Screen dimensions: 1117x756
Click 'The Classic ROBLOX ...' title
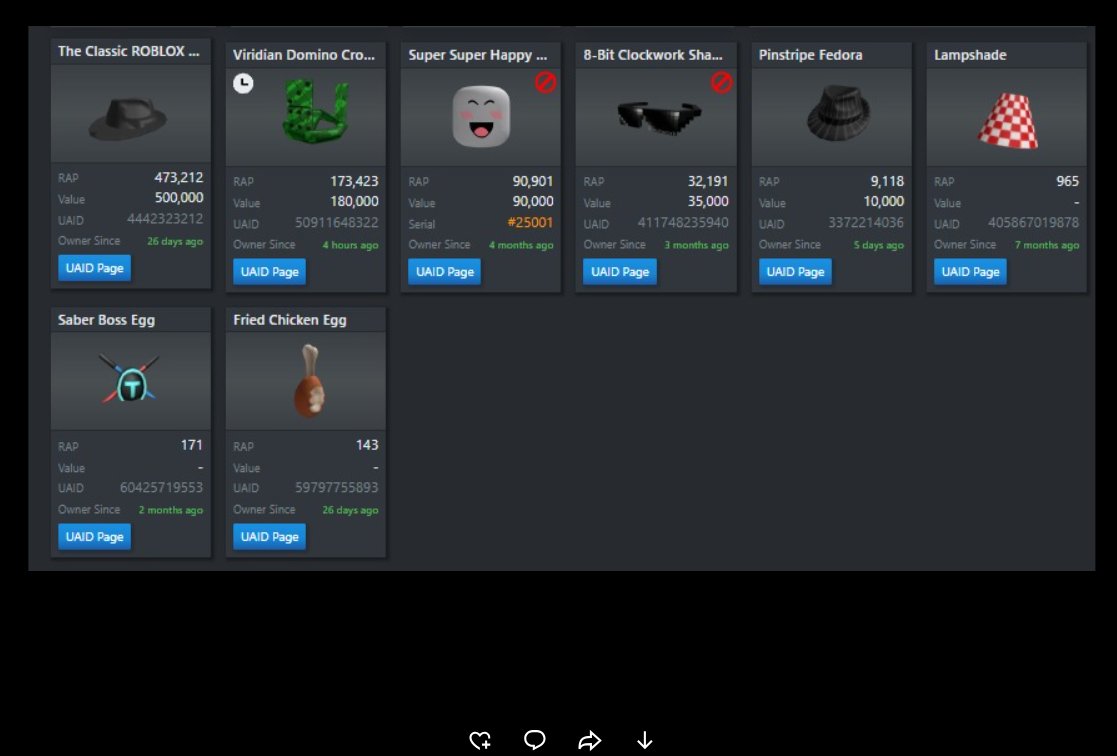[129, 51]
